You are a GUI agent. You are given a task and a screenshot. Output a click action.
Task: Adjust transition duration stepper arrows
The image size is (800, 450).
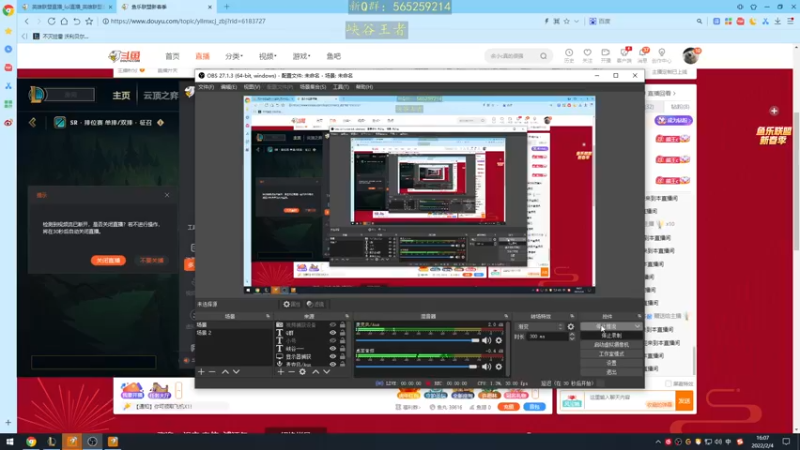click(572, 337)
